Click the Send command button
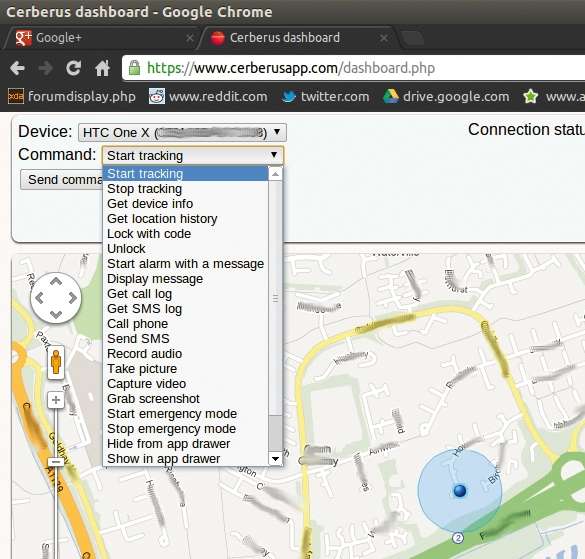The width and height of the screenshot is (585, 559). [x=62, y=179]
